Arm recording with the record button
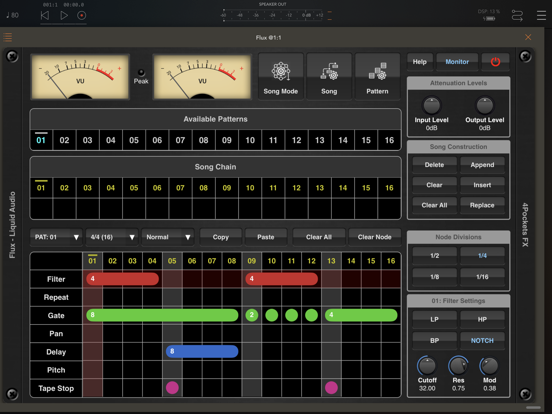Viewport: 552px width, 414px height. coord(82,15)
